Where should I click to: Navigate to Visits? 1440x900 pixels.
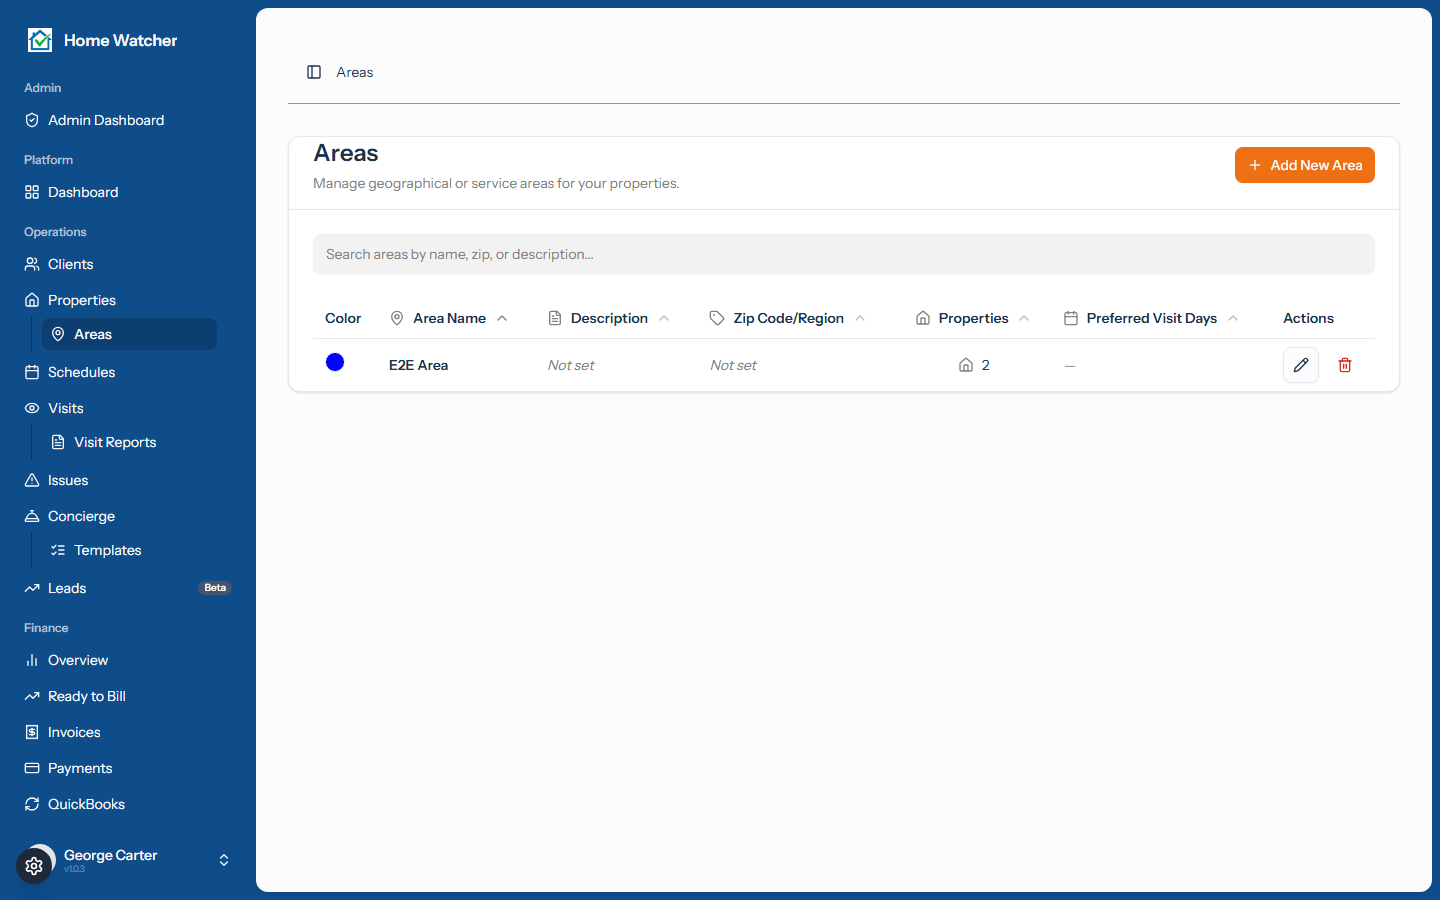coord(128,408)
